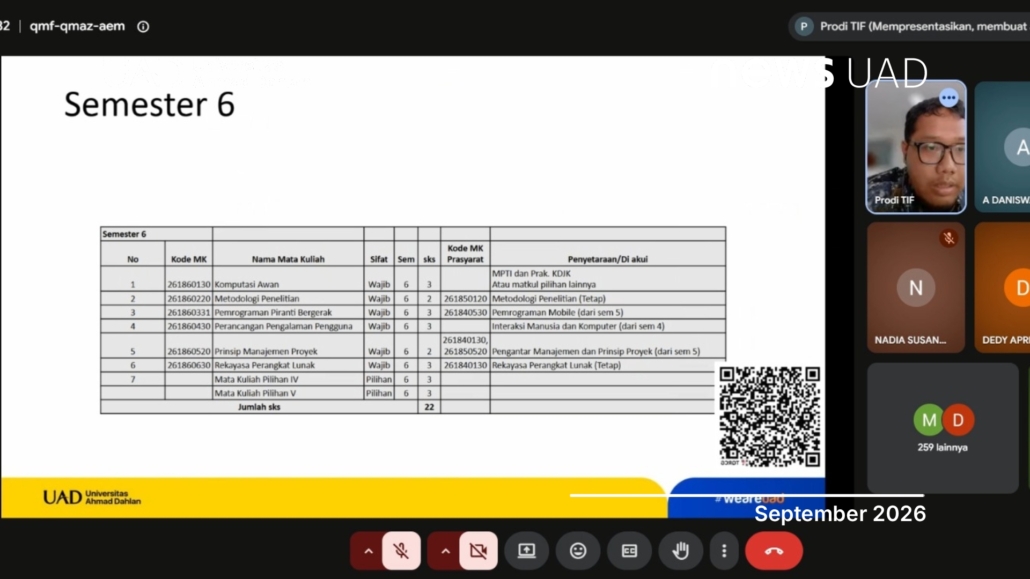Image resolution: width=1030 pixels, height=579 pixels.
Task: Expand audio settings chevron beside microphone
Action: click(368, 551)
